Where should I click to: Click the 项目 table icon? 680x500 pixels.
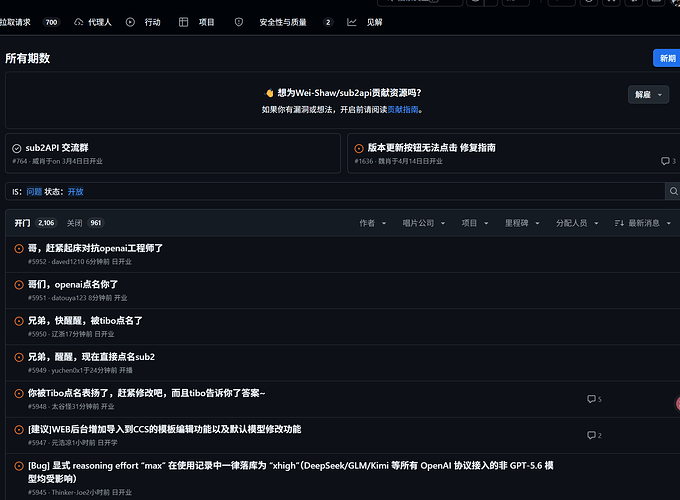pos(183,22)
